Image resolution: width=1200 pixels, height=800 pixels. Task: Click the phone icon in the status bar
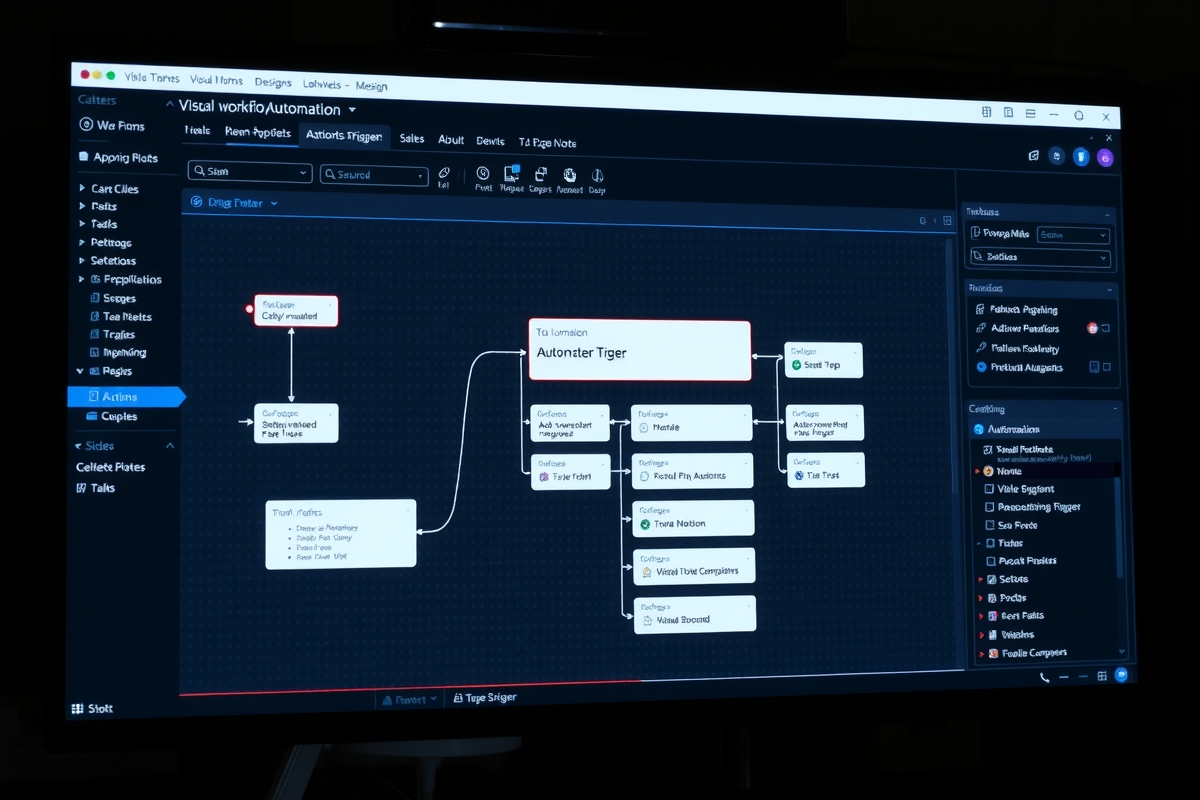tap(1045, 677)
